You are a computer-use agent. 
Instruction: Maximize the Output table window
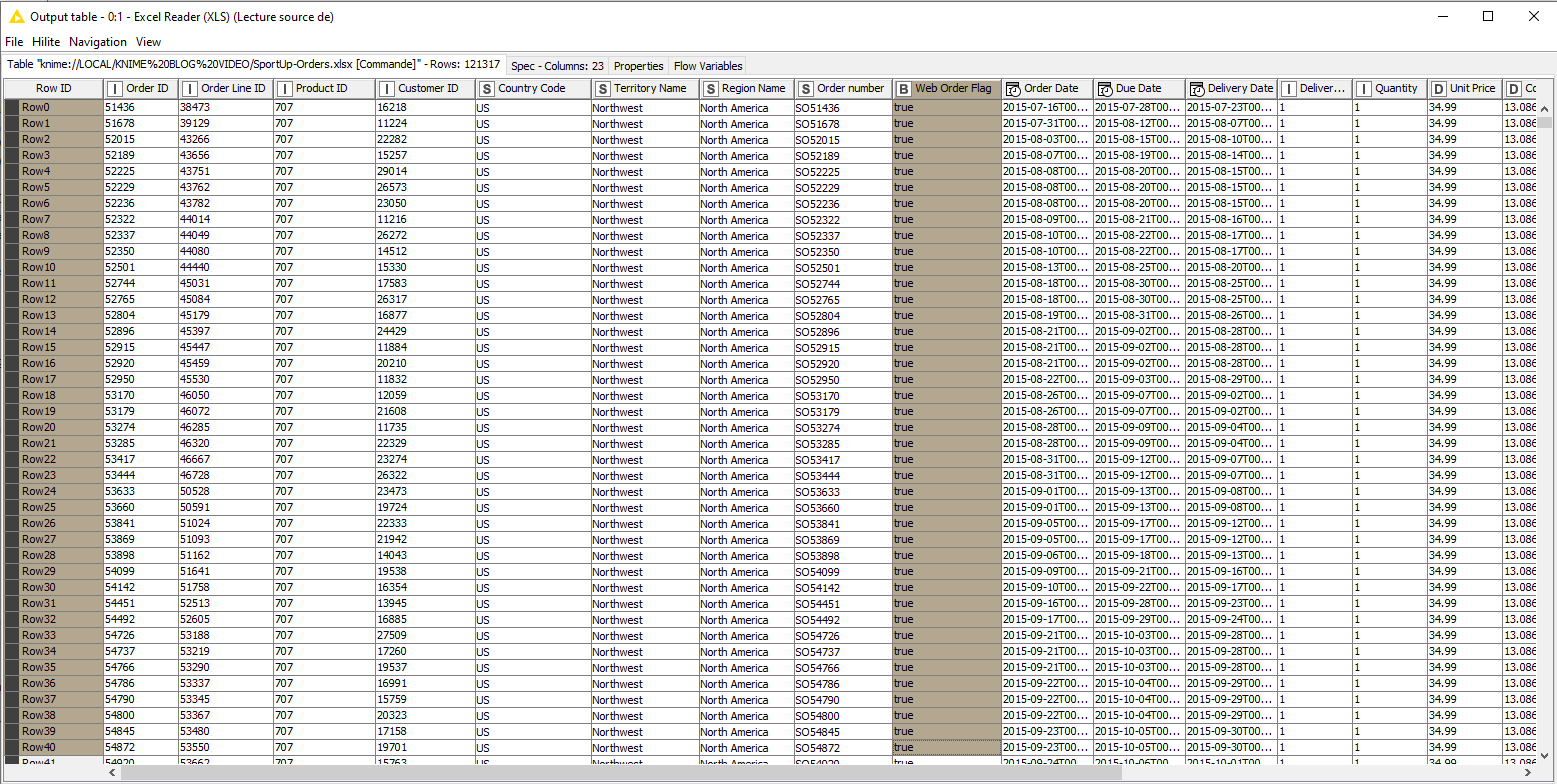click(1487, 16)
